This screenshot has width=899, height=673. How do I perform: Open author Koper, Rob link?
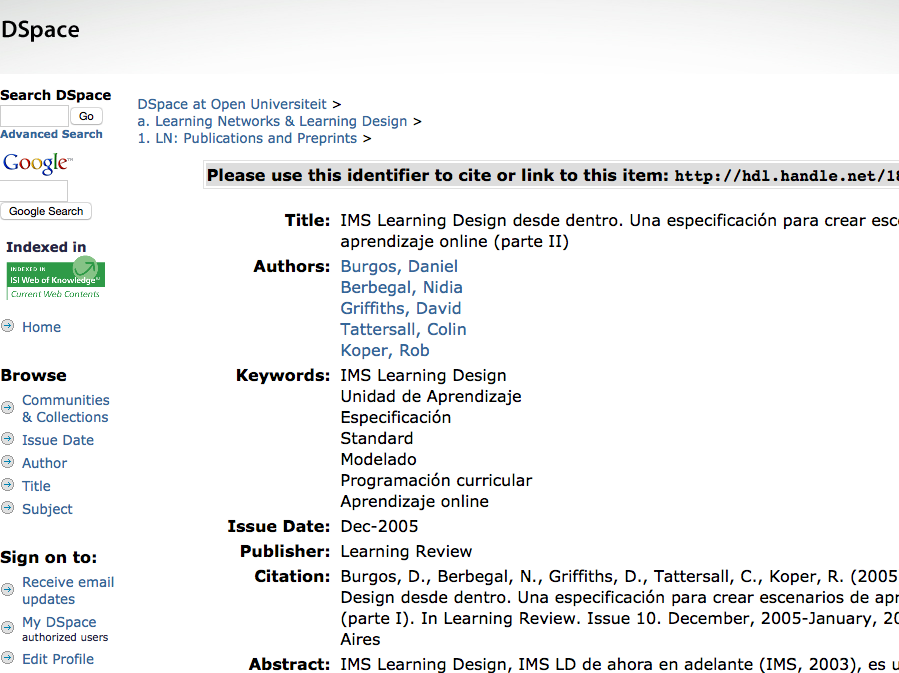coord(384,350)
